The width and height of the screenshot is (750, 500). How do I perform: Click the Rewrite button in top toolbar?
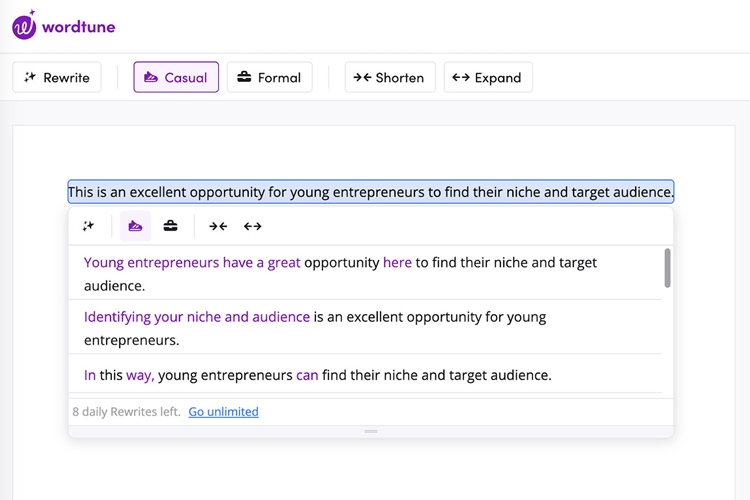57,78
